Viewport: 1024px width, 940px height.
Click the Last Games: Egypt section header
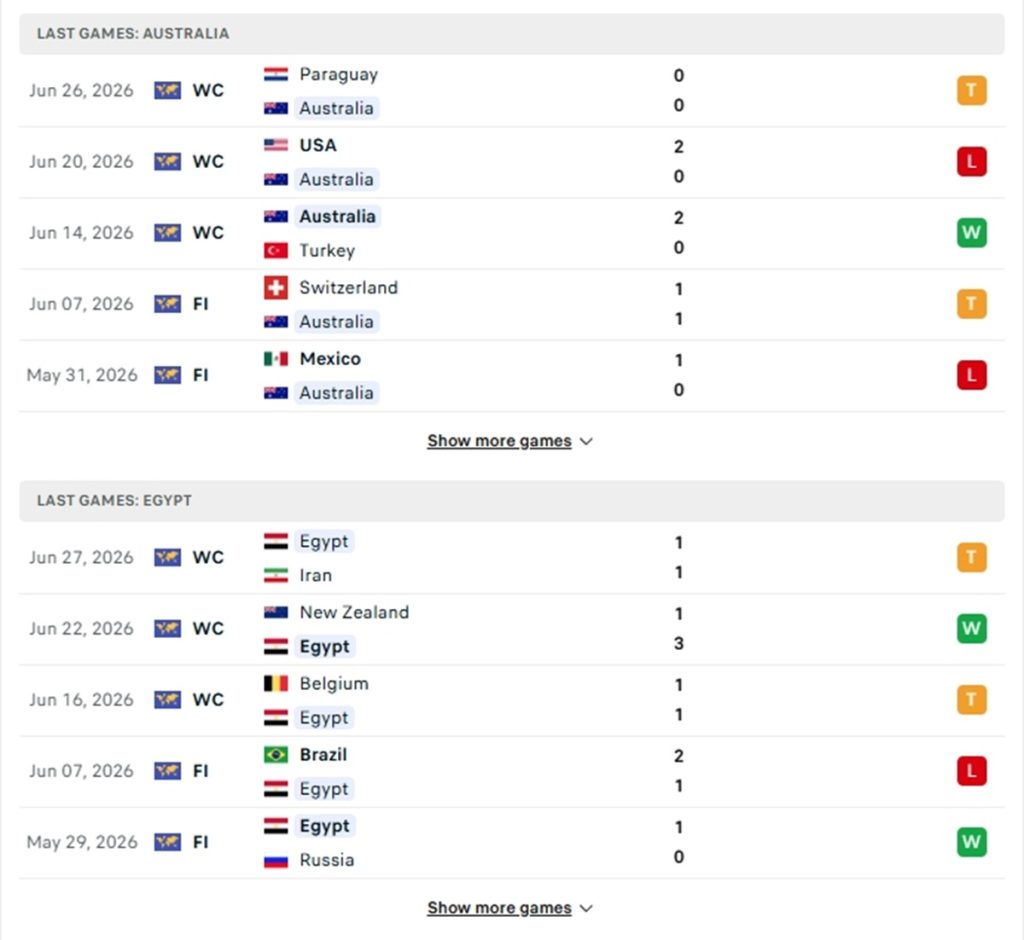tap(512, 501)
